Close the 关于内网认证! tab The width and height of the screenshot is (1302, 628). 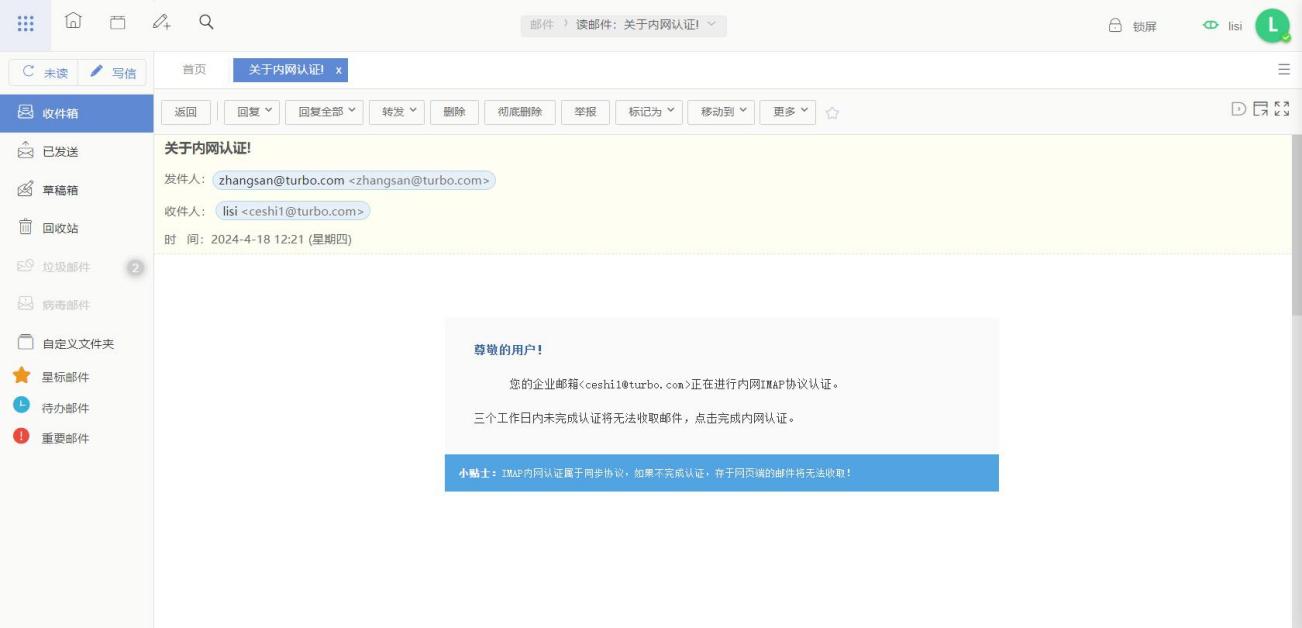339,70
